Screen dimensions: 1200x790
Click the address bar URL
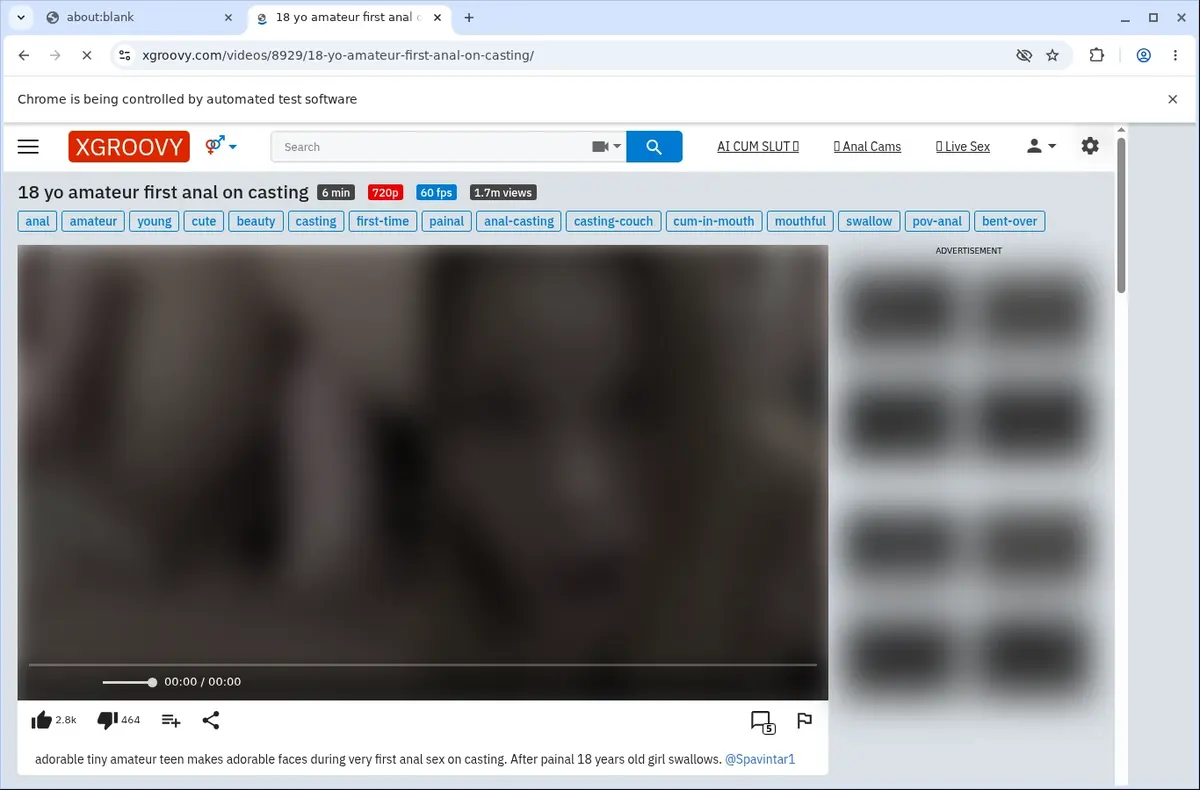[338, 55]
